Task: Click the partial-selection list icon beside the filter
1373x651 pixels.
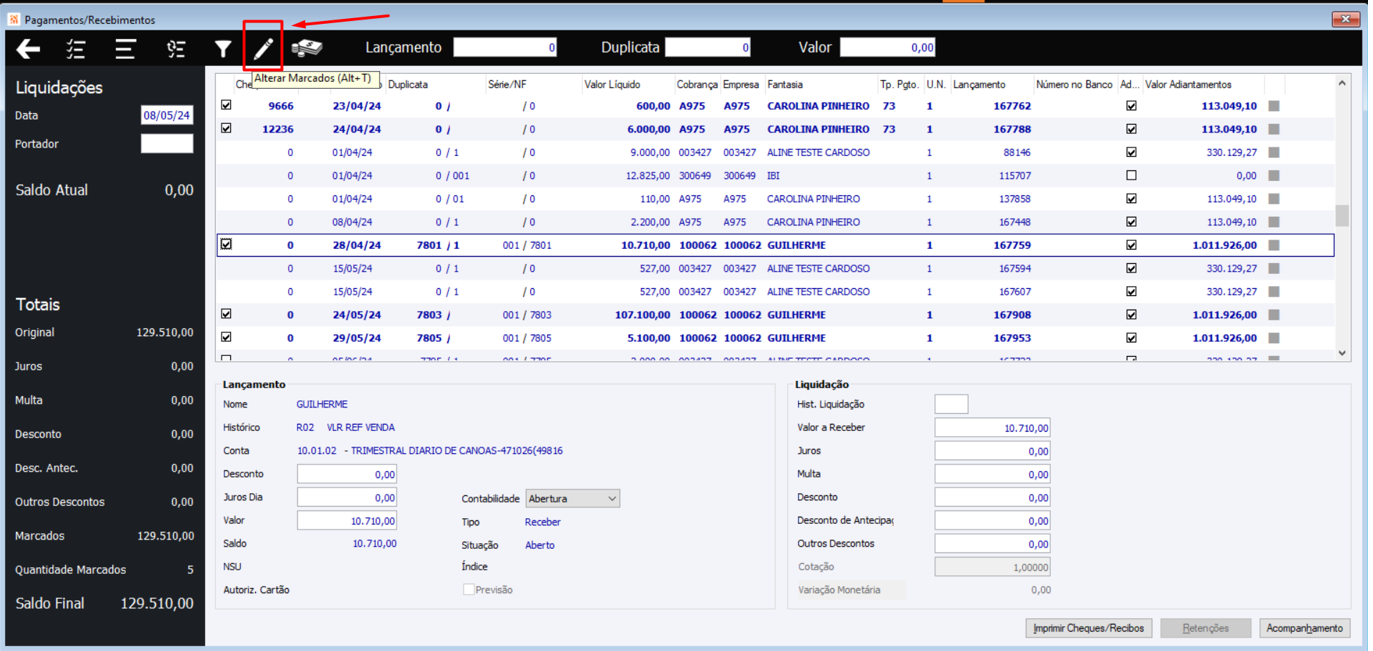Action: pyautogui.click(x=176, y=49)
